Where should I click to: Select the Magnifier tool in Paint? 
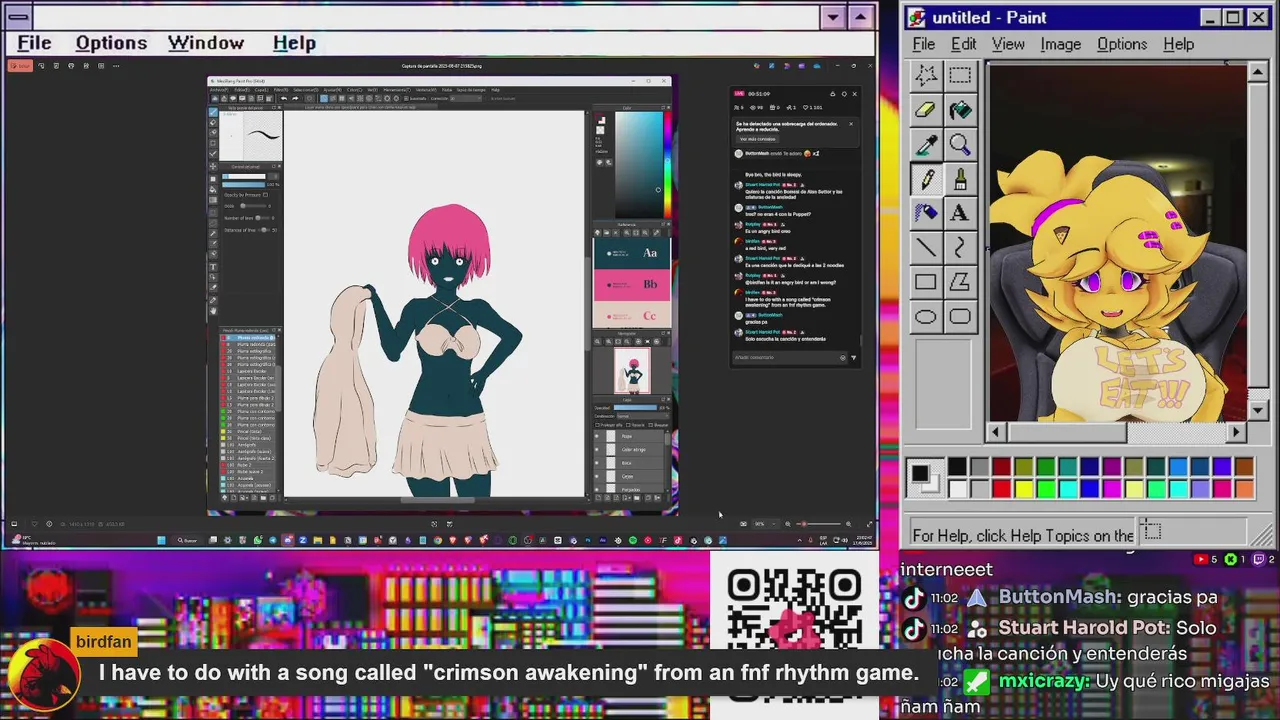point(960,145)
